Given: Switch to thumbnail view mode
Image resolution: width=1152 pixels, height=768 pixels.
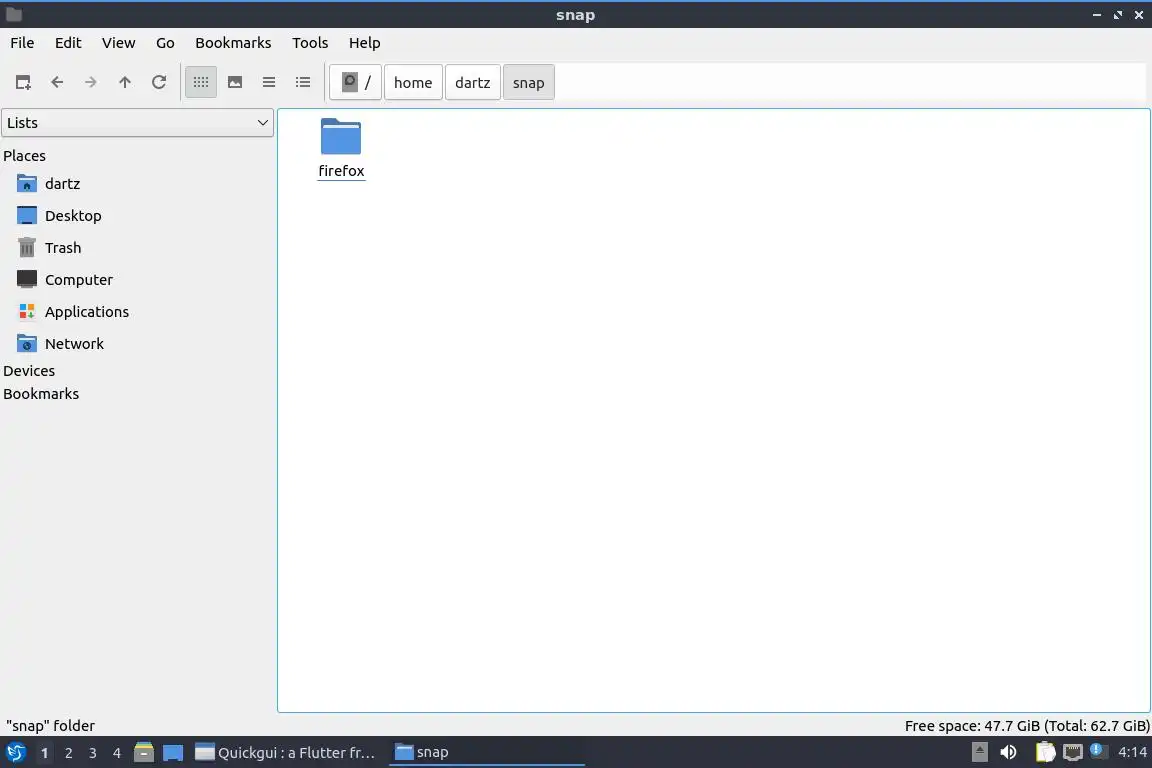Looking at the screenshot, I should [235, 82].
